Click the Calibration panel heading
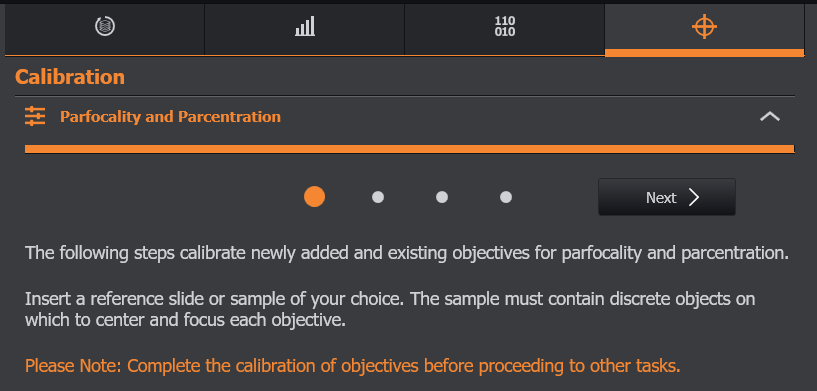This screenshot has width=817, height=391. point(70,77)
